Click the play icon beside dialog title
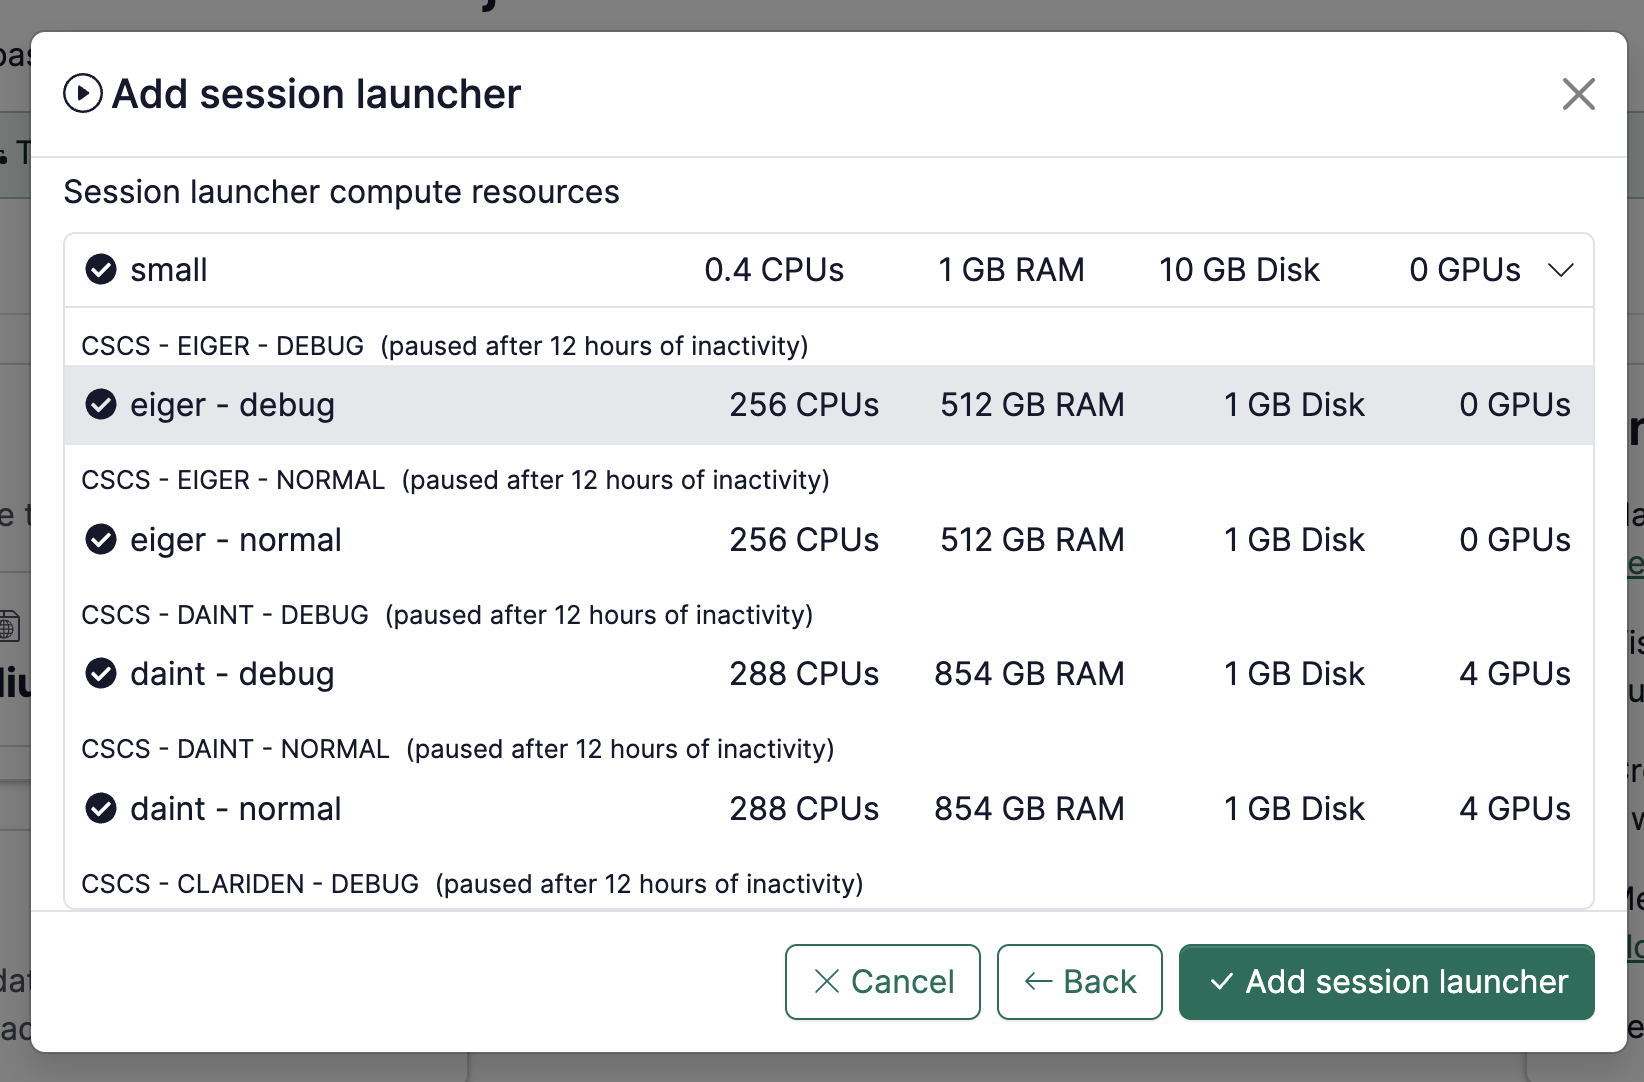The height and width of the screenshot is (1082, 1644). pos(84,93)
